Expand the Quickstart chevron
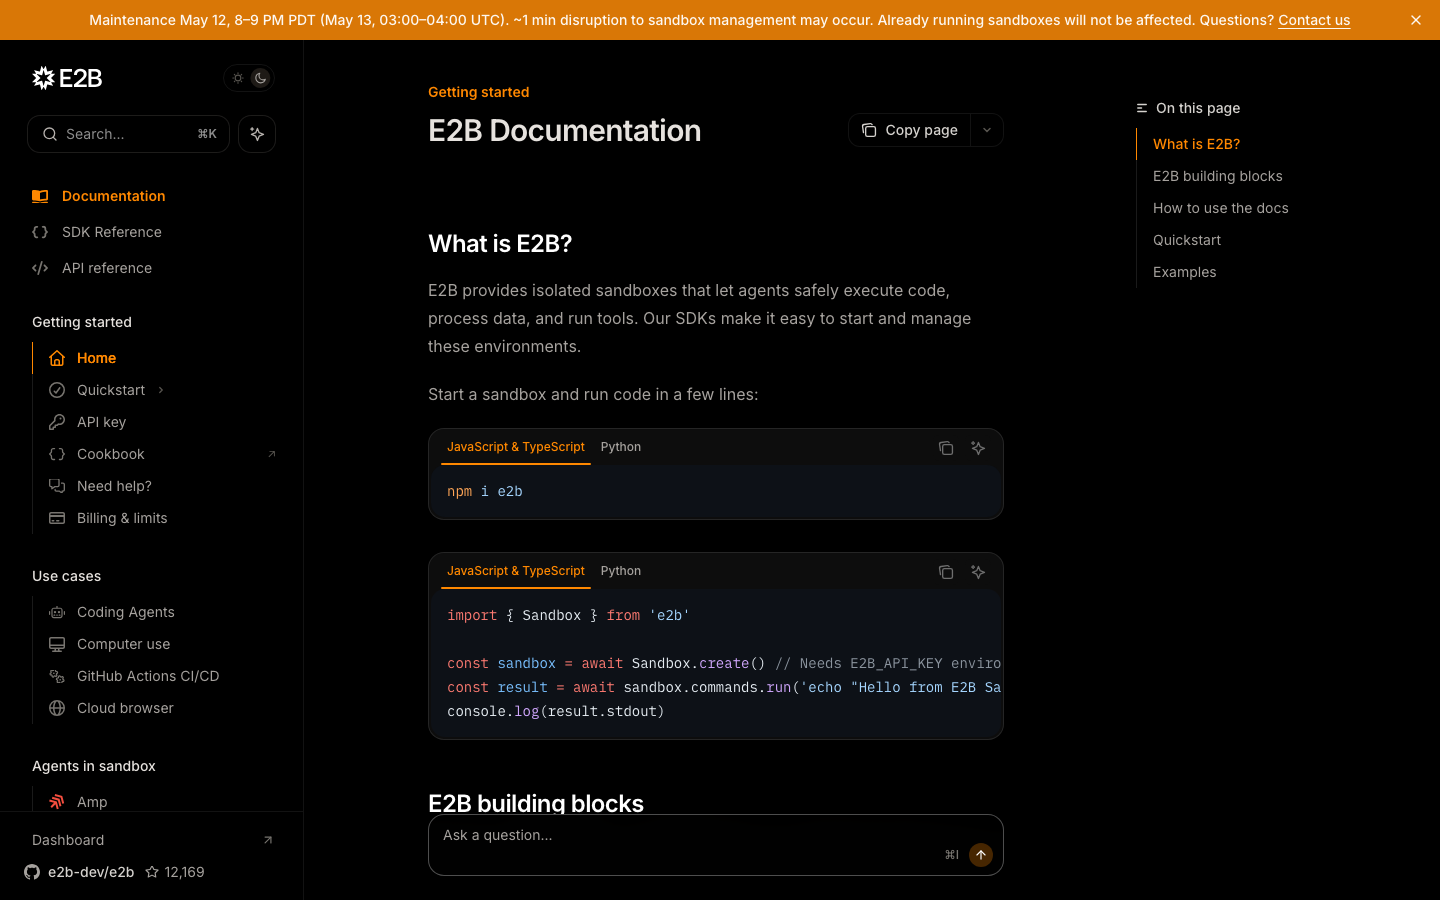This screenshot has width=1440, height=900. [161, 390]
